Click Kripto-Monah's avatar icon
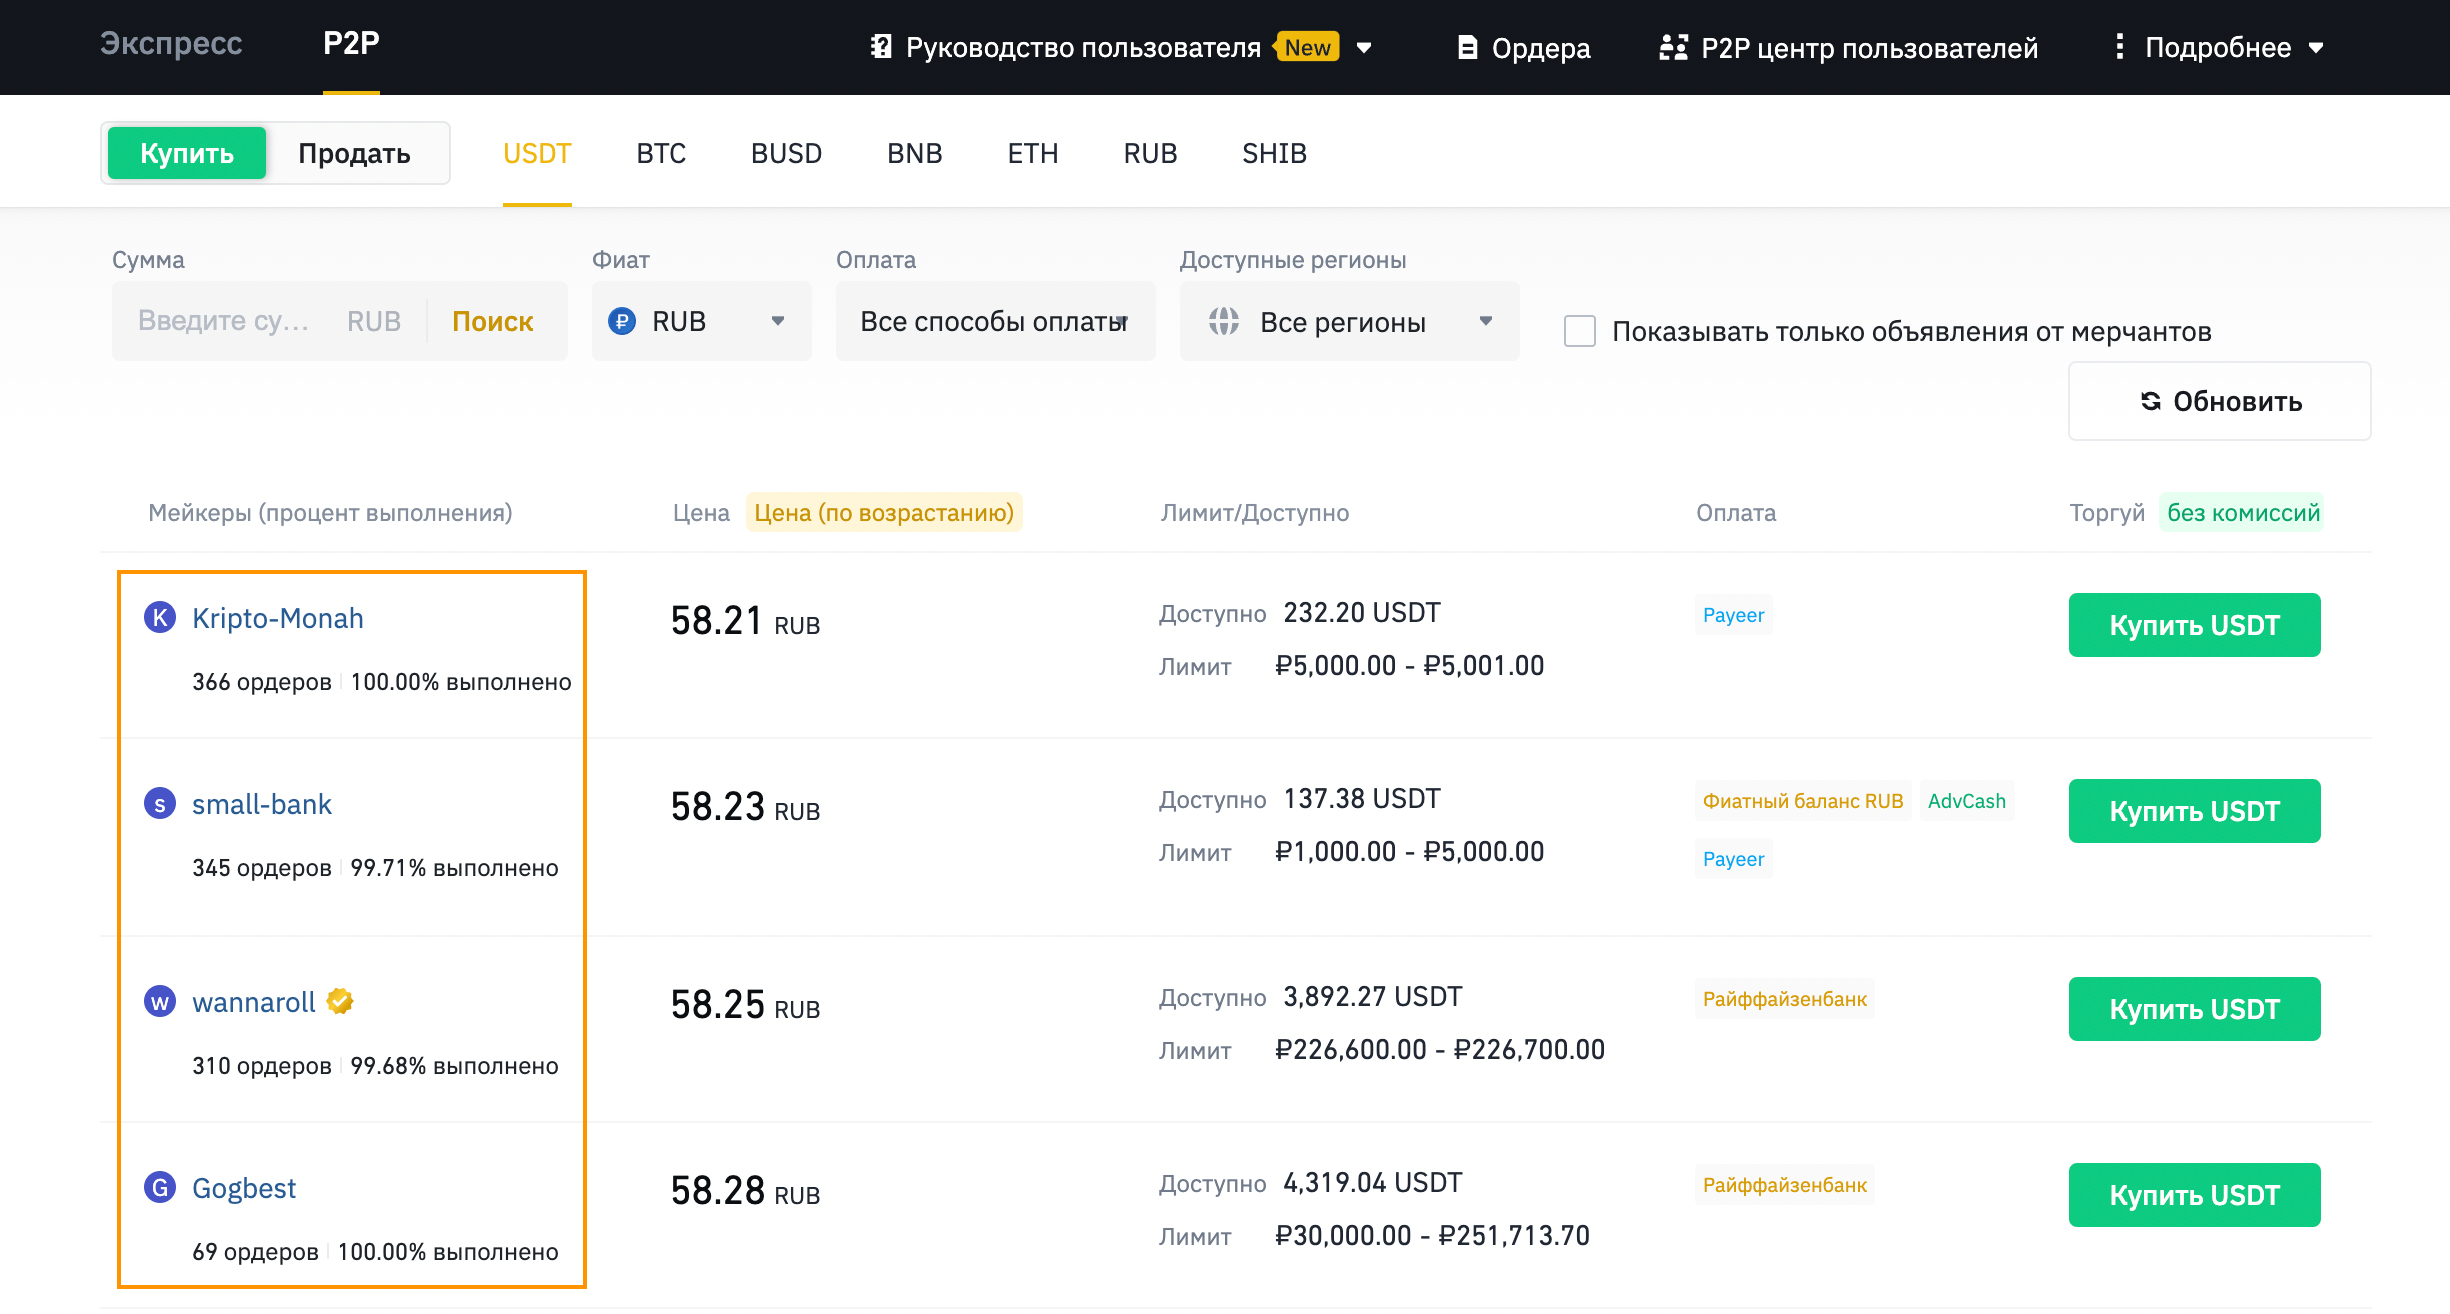 tap(160, 617)
